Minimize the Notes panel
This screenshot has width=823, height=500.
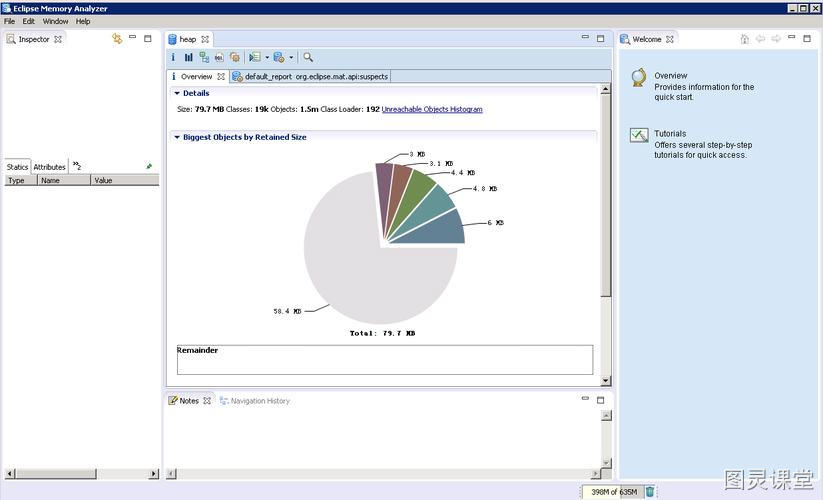click(x=585, y=399)
